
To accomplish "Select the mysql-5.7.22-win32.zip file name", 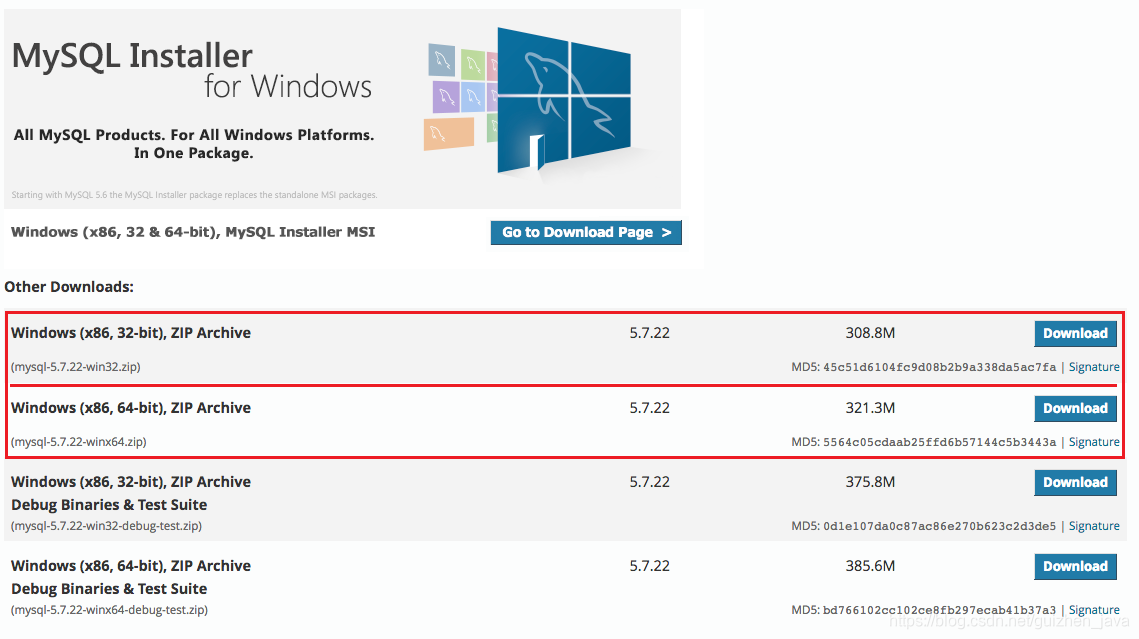I will pos(76,367).
